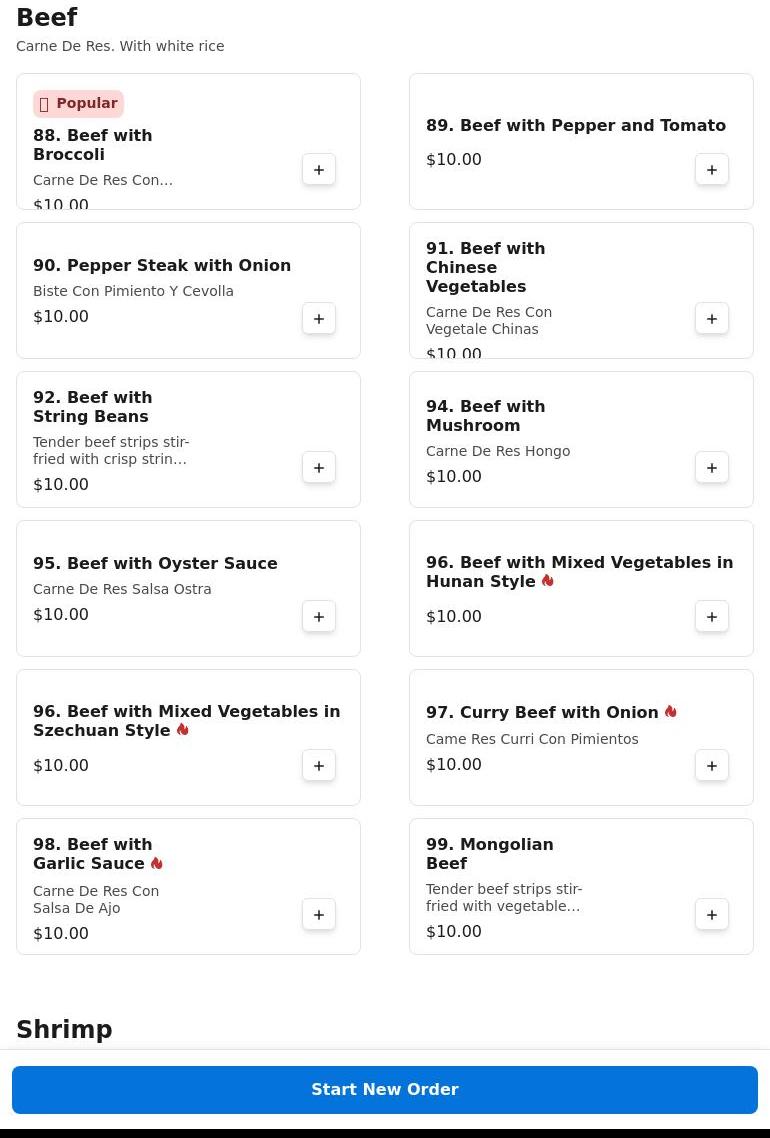Select the Curry Beef with Onion title

(542, 713)
